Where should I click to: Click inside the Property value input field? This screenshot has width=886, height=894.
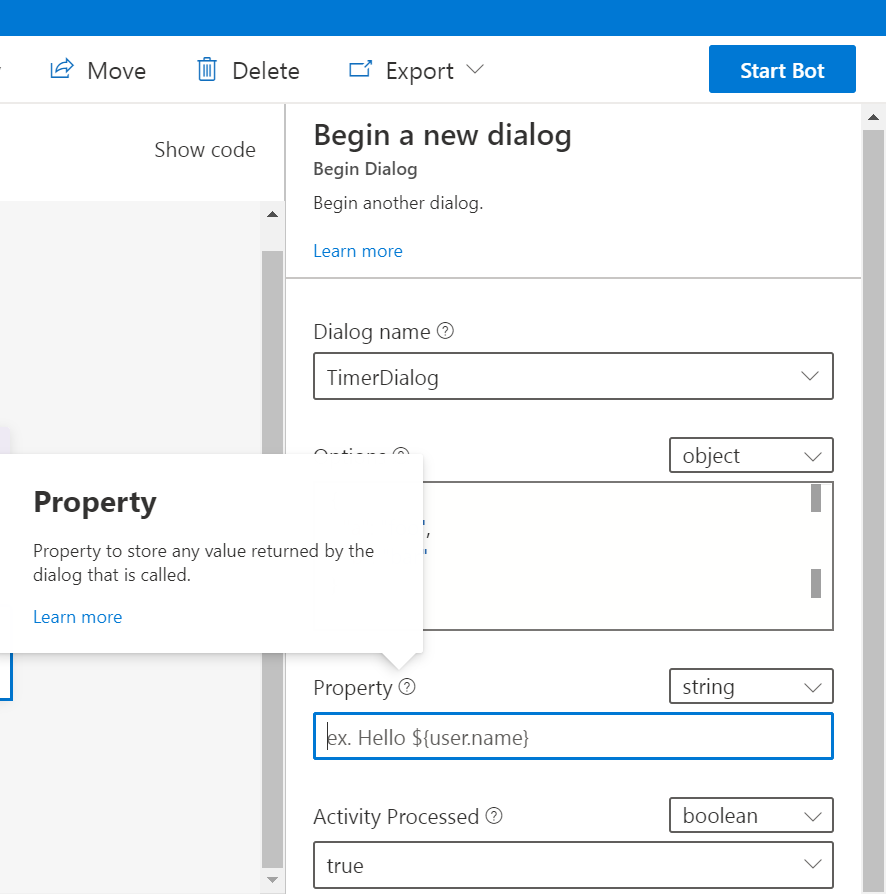coord(573,735)
